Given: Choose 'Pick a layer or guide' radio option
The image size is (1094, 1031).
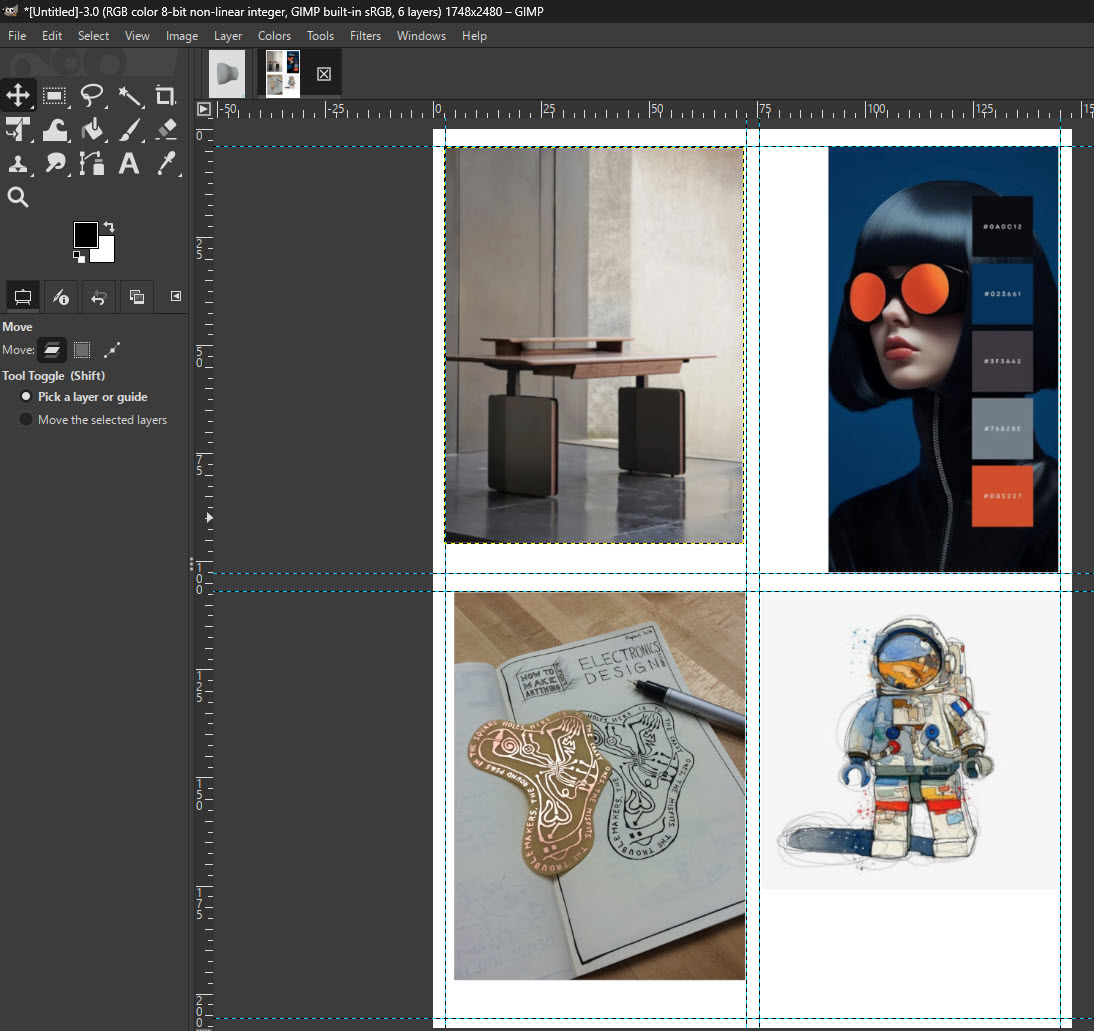Looking at the screenshot, I should 26,397.
